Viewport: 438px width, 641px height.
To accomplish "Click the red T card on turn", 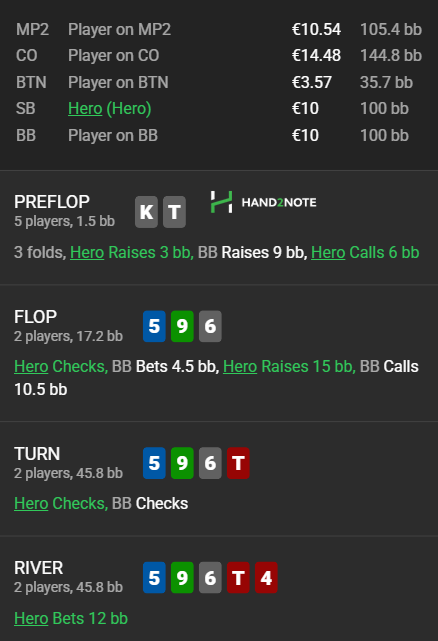I will coord(238,463).
